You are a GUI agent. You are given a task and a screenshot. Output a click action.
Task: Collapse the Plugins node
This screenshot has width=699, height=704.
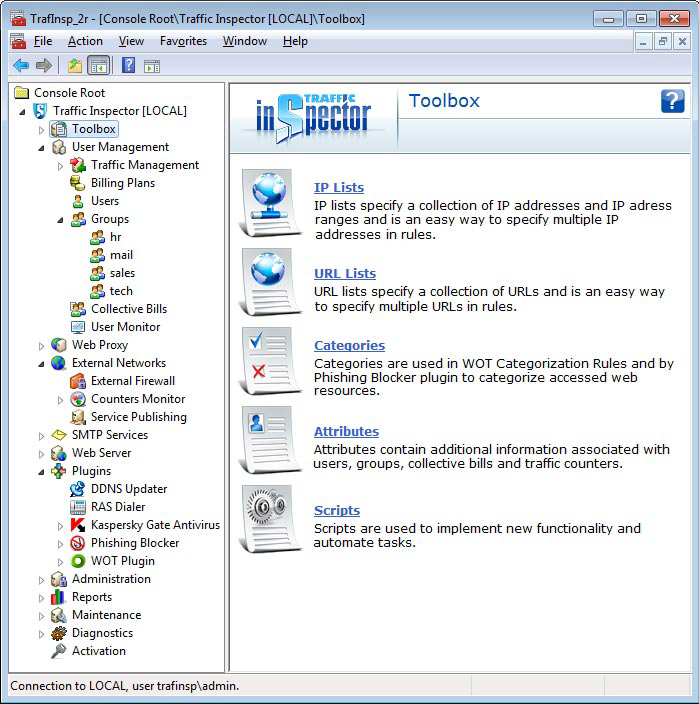(41, 472)
